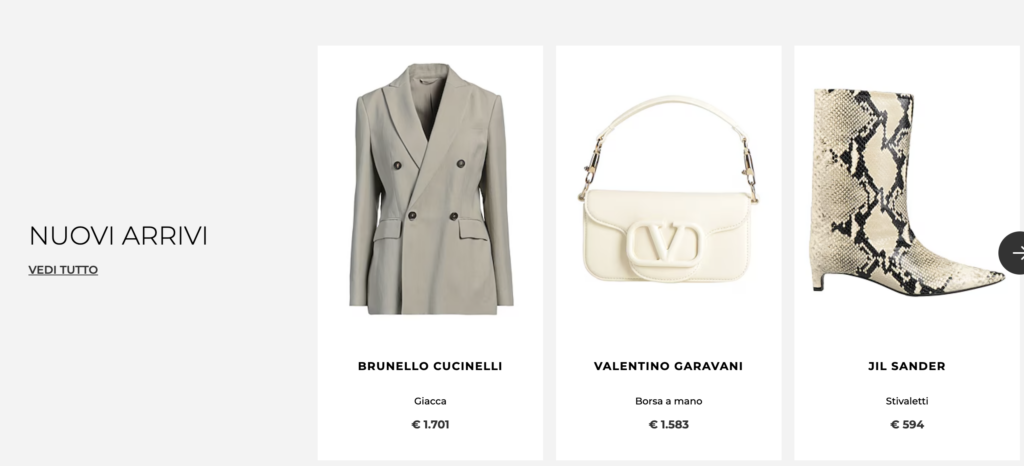Open the snakeskin boot product image

(906, 191)
